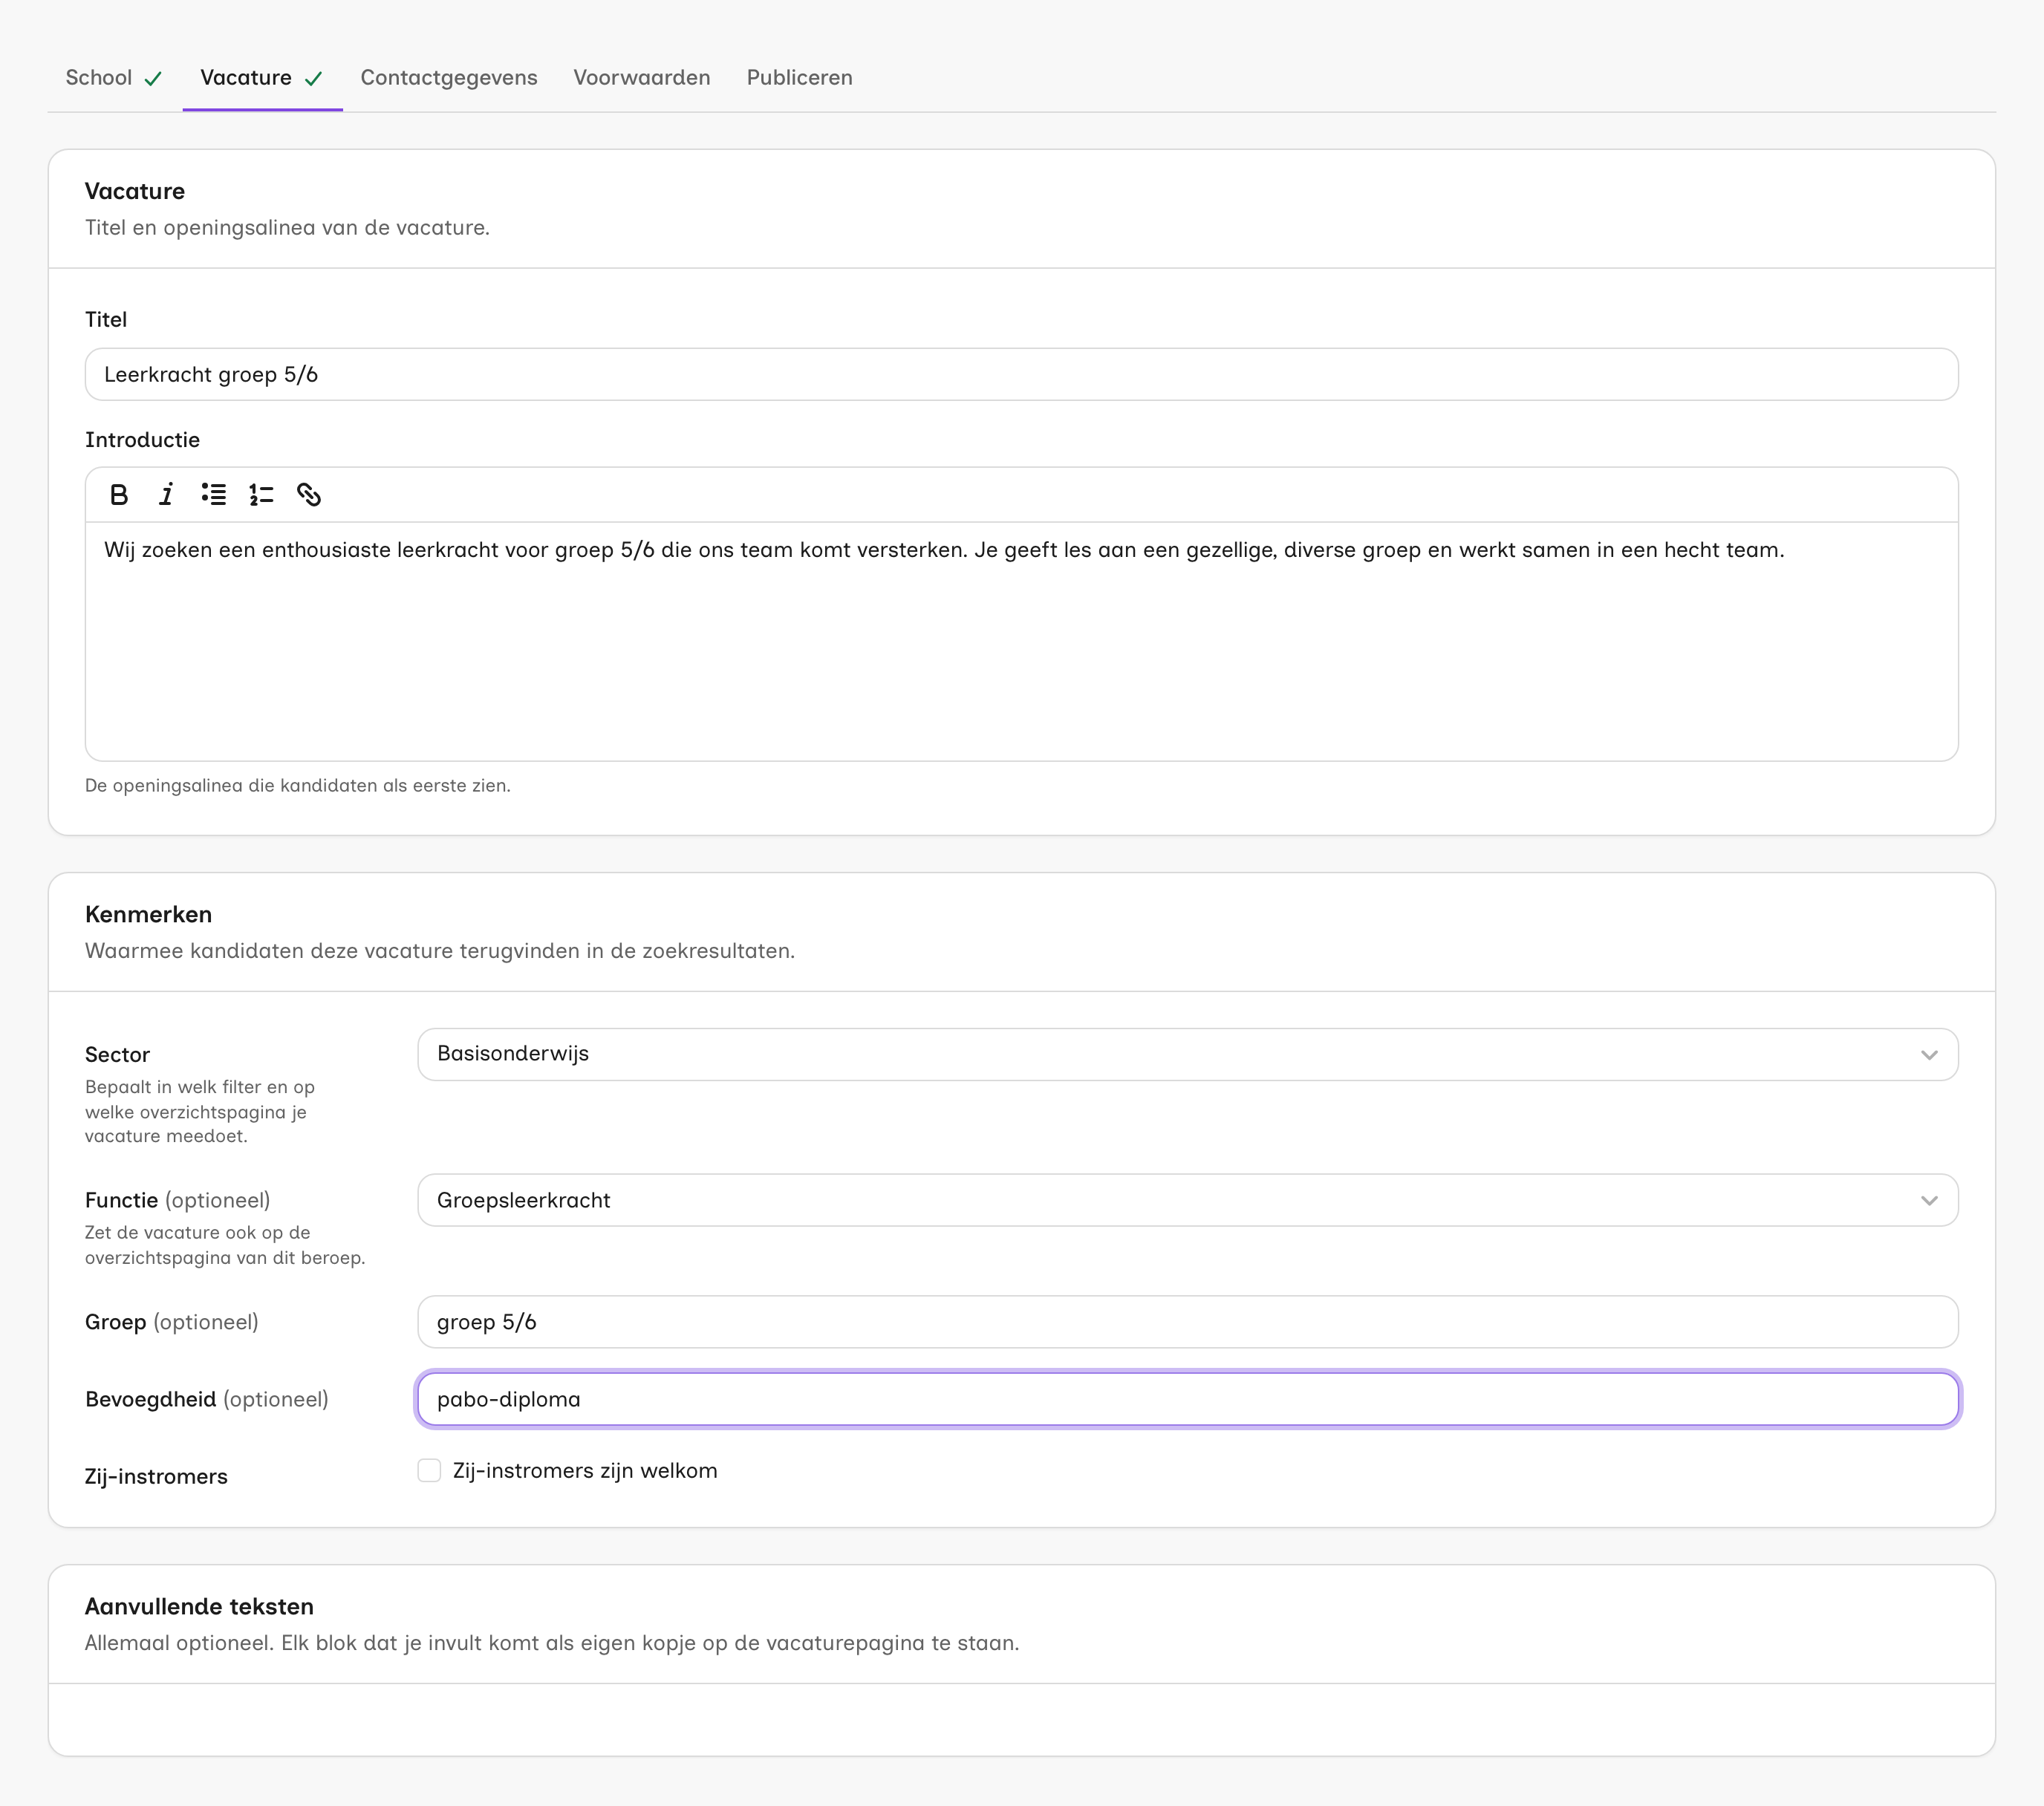Open the Sector dropdown showing Basisonderwijs
Image resolution: width=2044 pixels, height=1806 pixels.
tap(1187, 1054)
